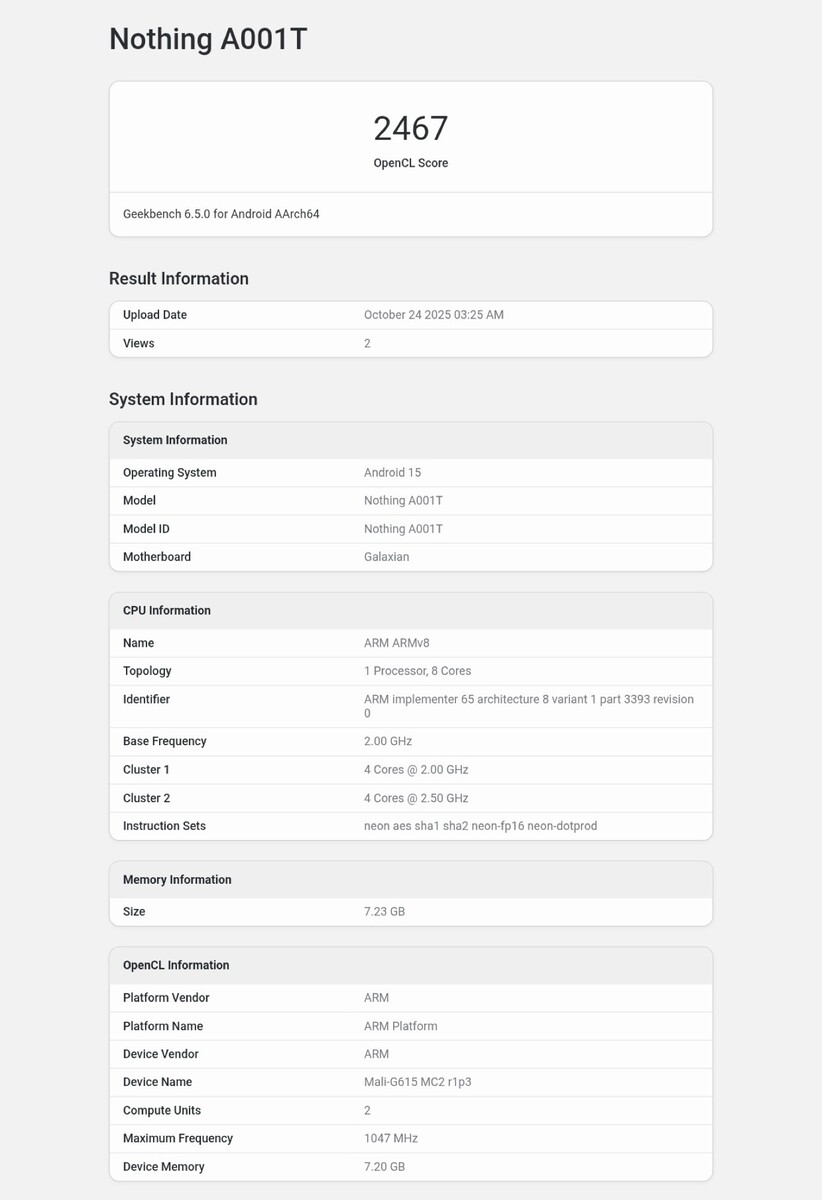The width and height of the screenshot is (822, 1200).
Task: Click the Cluster 2 frequency value
Action: point(416,798)
